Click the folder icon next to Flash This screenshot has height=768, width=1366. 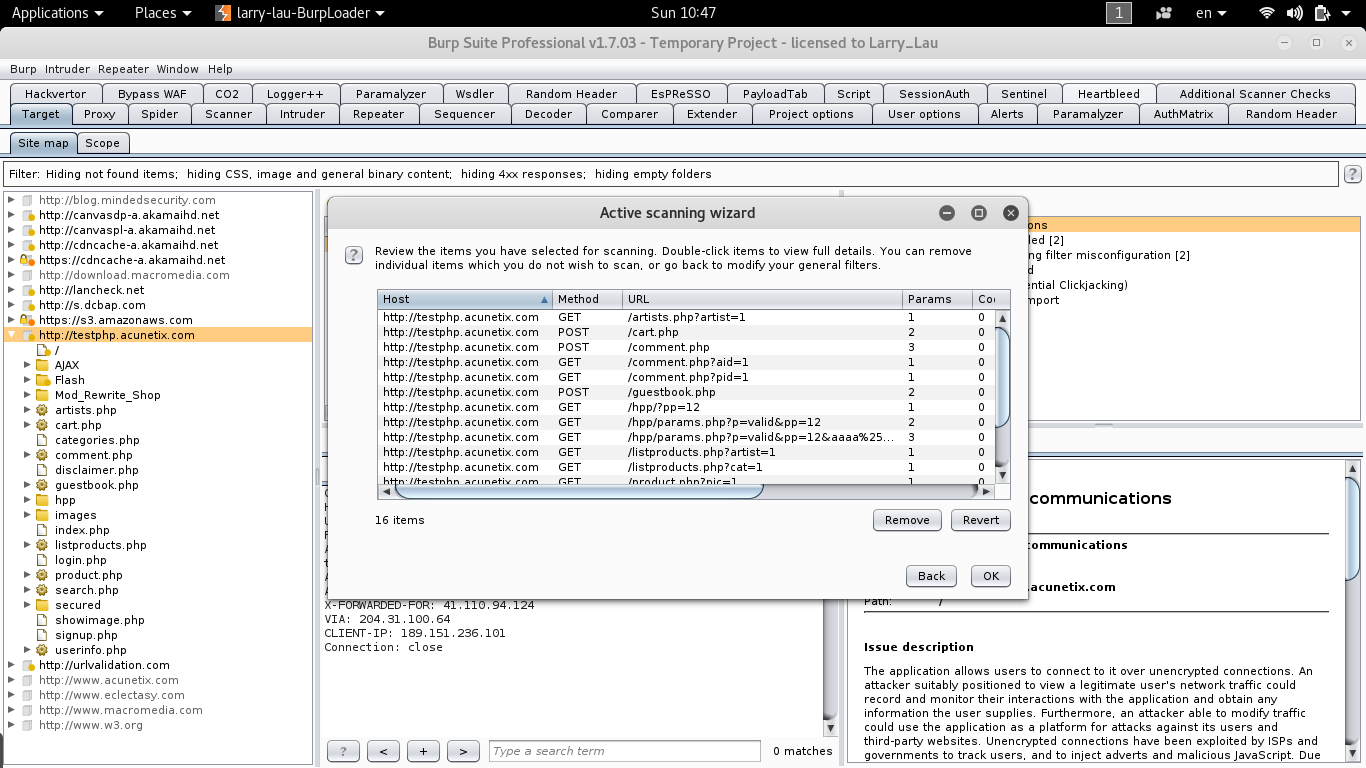43,380
